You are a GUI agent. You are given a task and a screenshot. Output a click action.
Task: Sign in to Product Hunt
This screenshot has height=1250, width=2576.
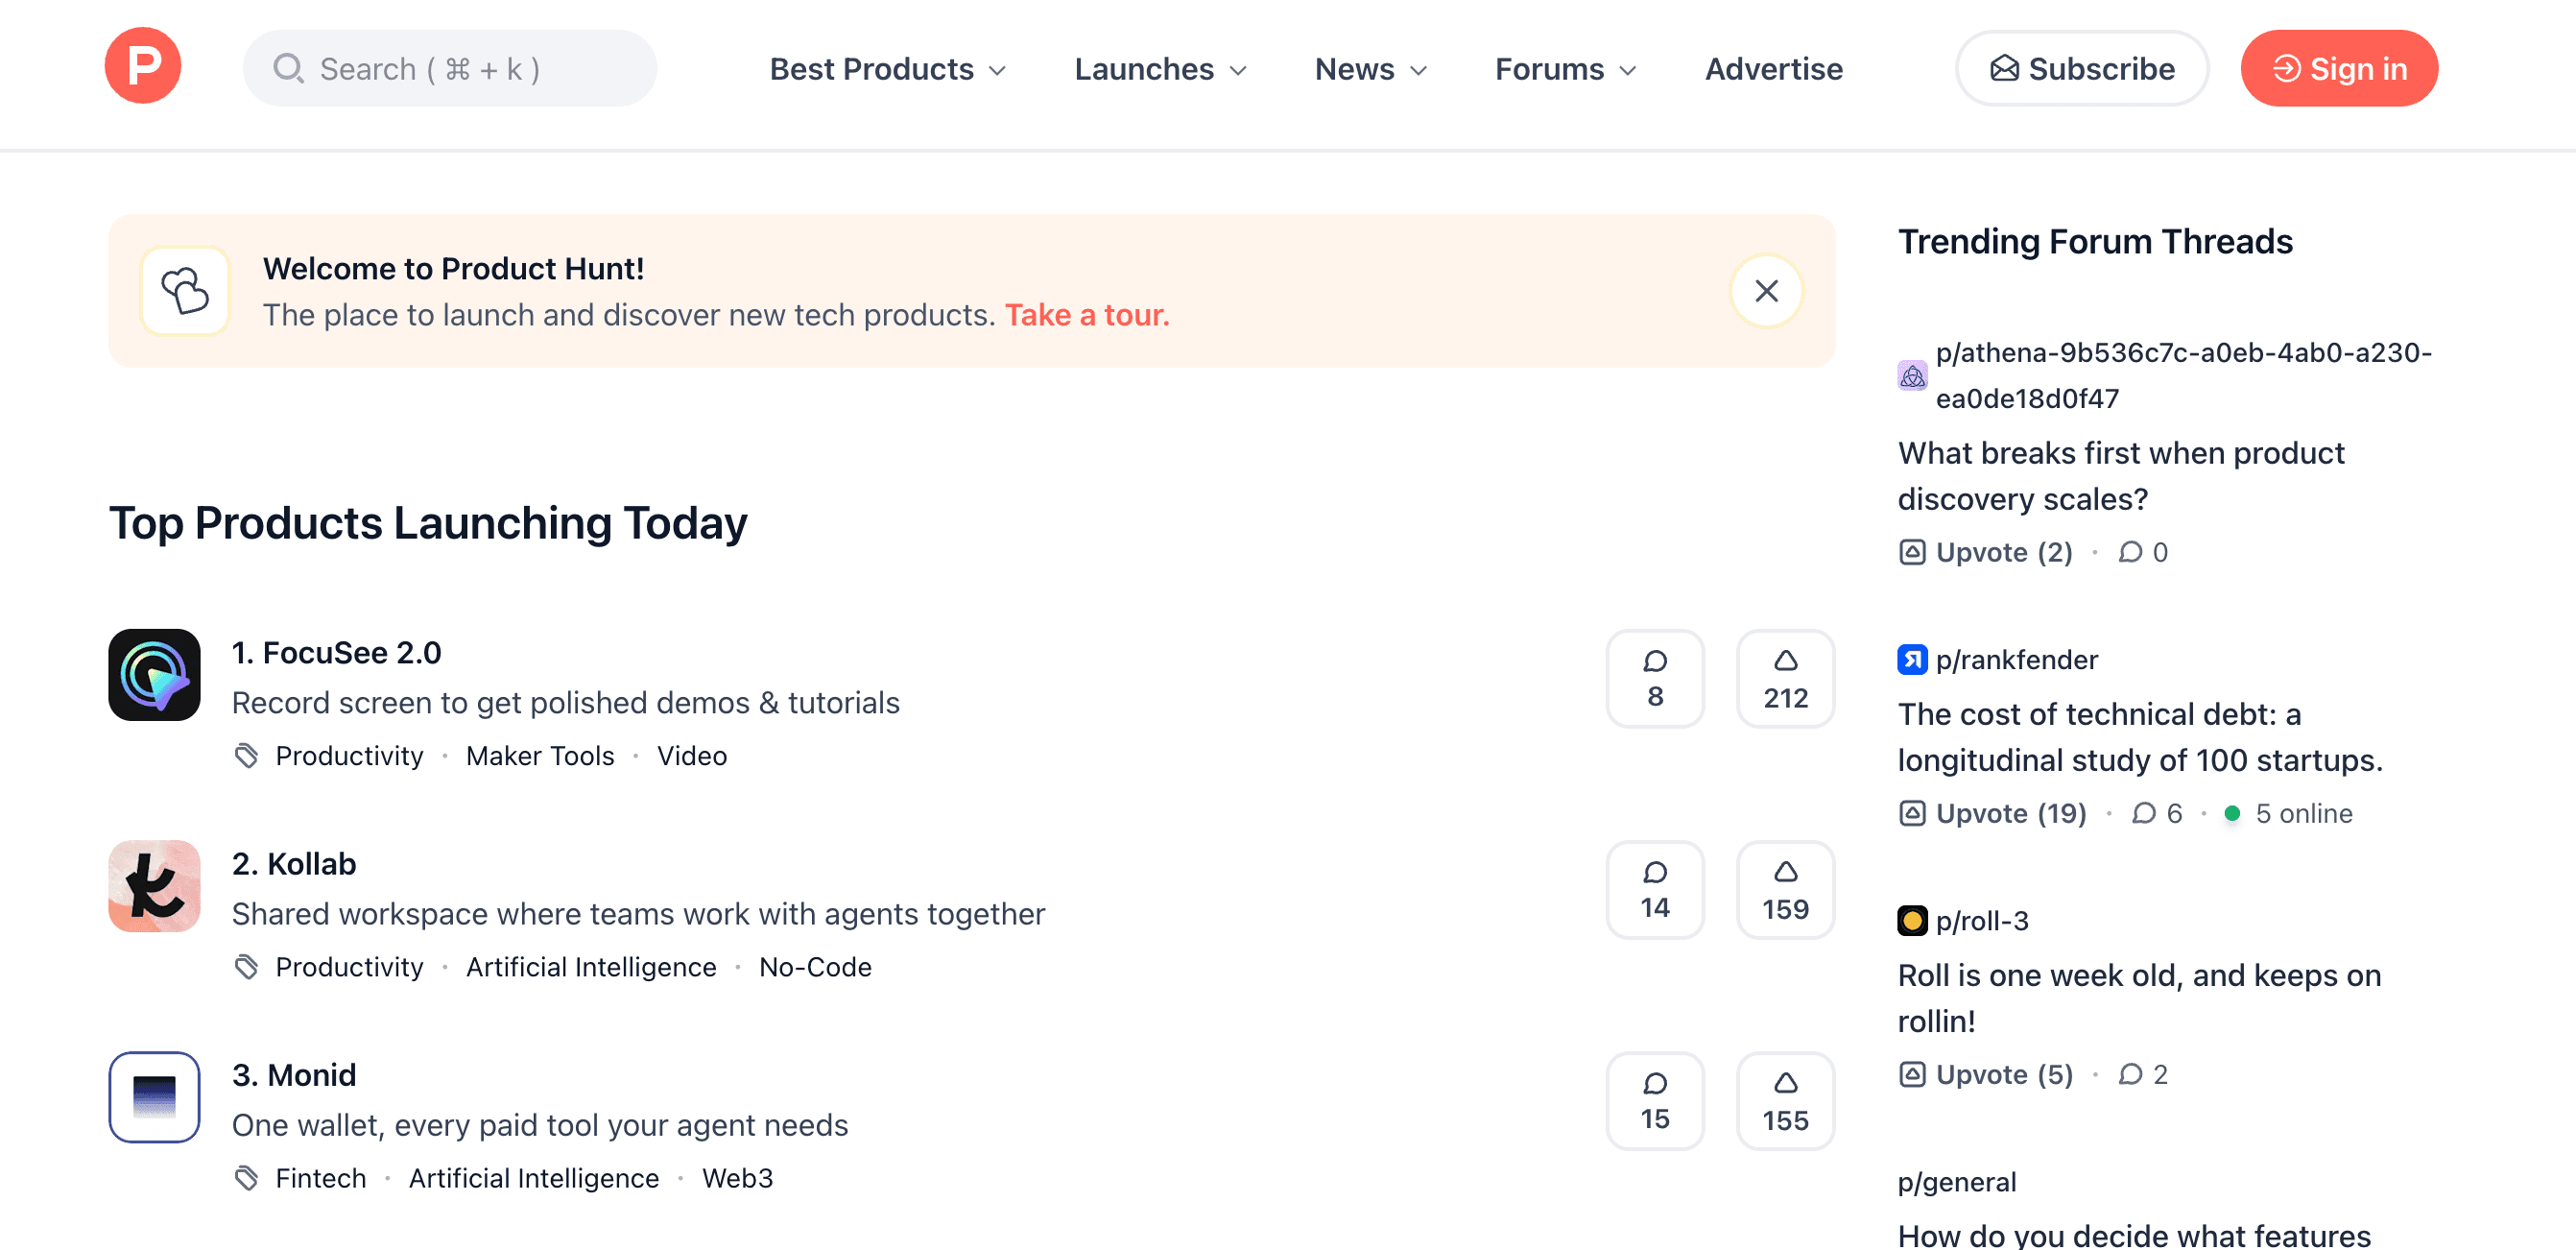[2339, 68]
